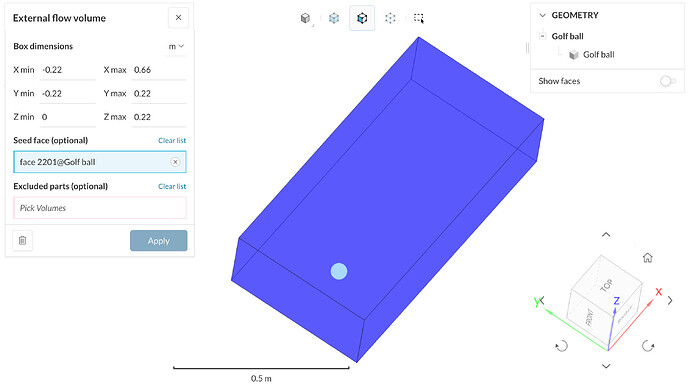The image size is (690, 384).
Task: Enable the box selection tool icon
Action: tap(419, 18)
